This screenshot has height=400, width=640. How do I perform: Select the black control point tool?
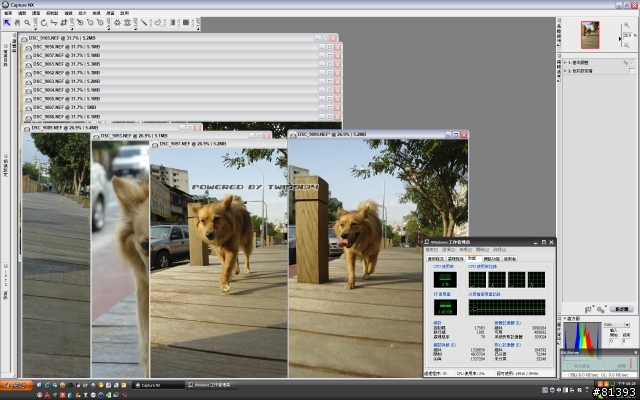point(80,22)
